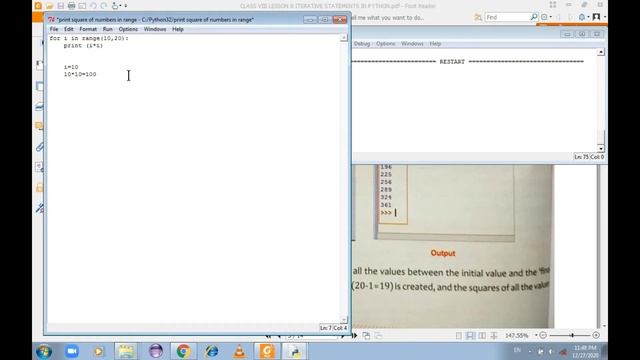Click the Foxit sidebar attachments paperclip icon
The image size is (640, 360).
pyautogui.click(x=40, y=147)
